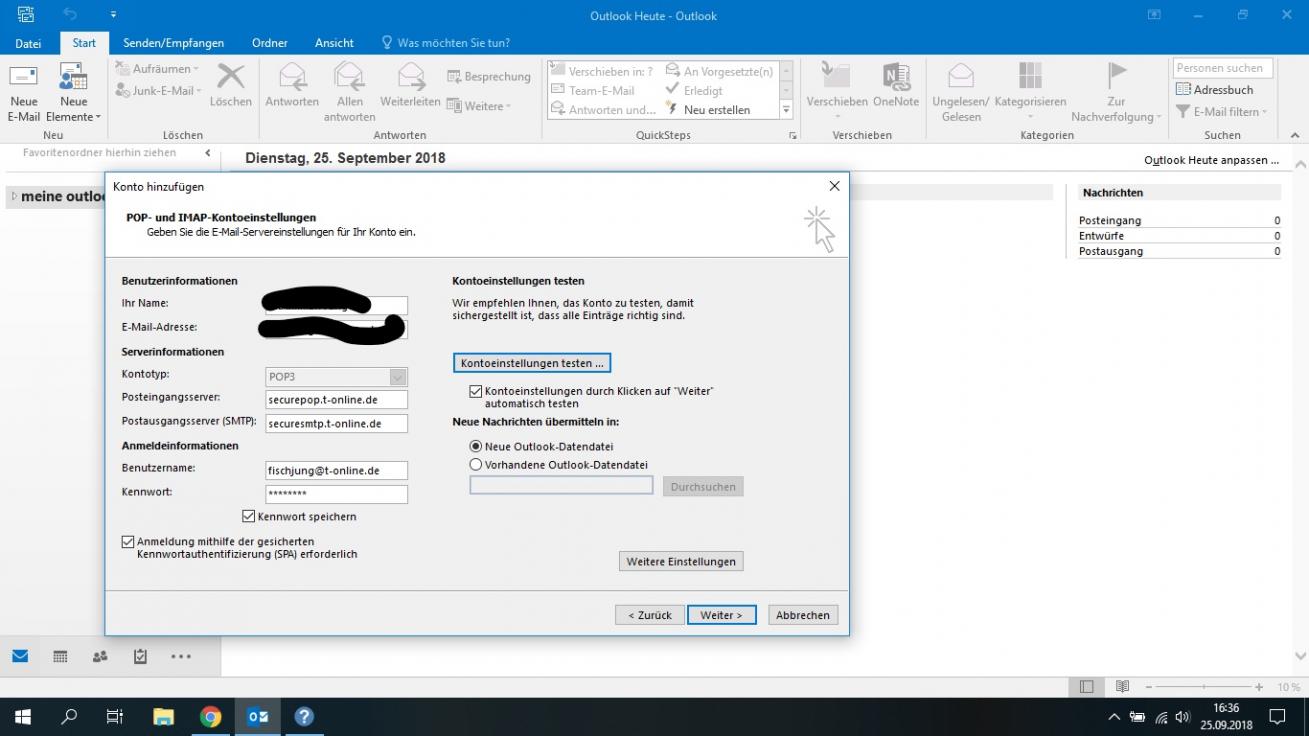Open File Explorer from taskbar
The image size is (1309, 736).
[x=163, y=716]
